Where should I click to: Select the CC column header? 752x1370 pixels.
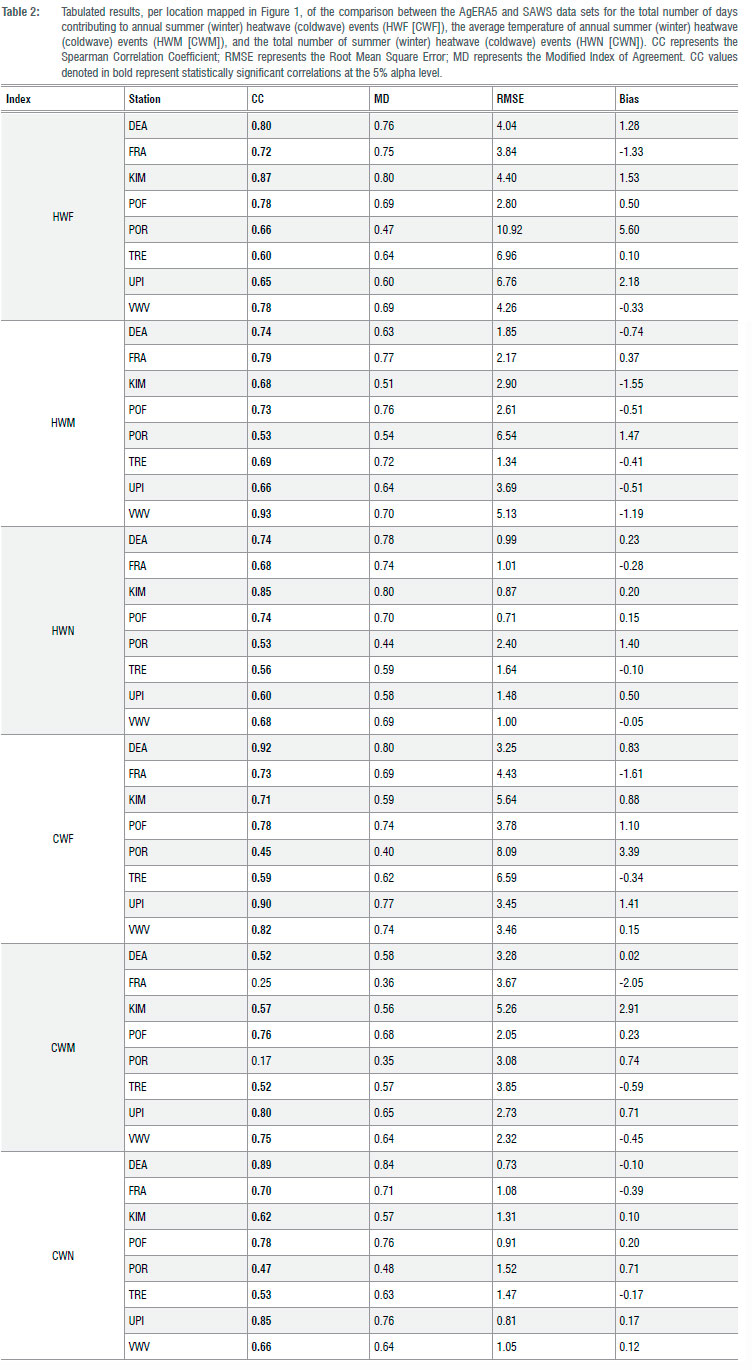[258, 99]
